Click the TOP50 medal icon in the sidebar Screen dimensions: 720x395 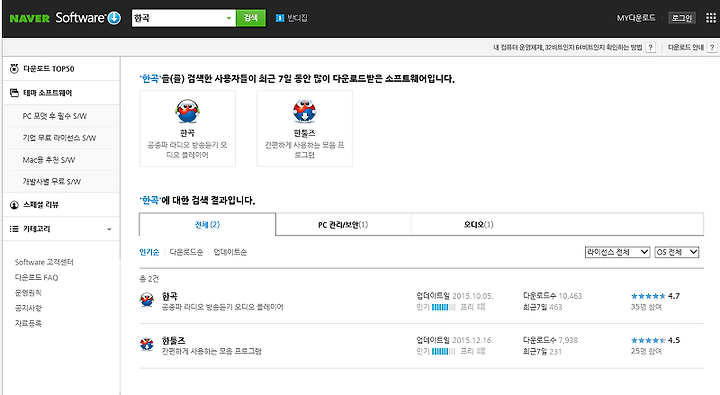(14, 69)
